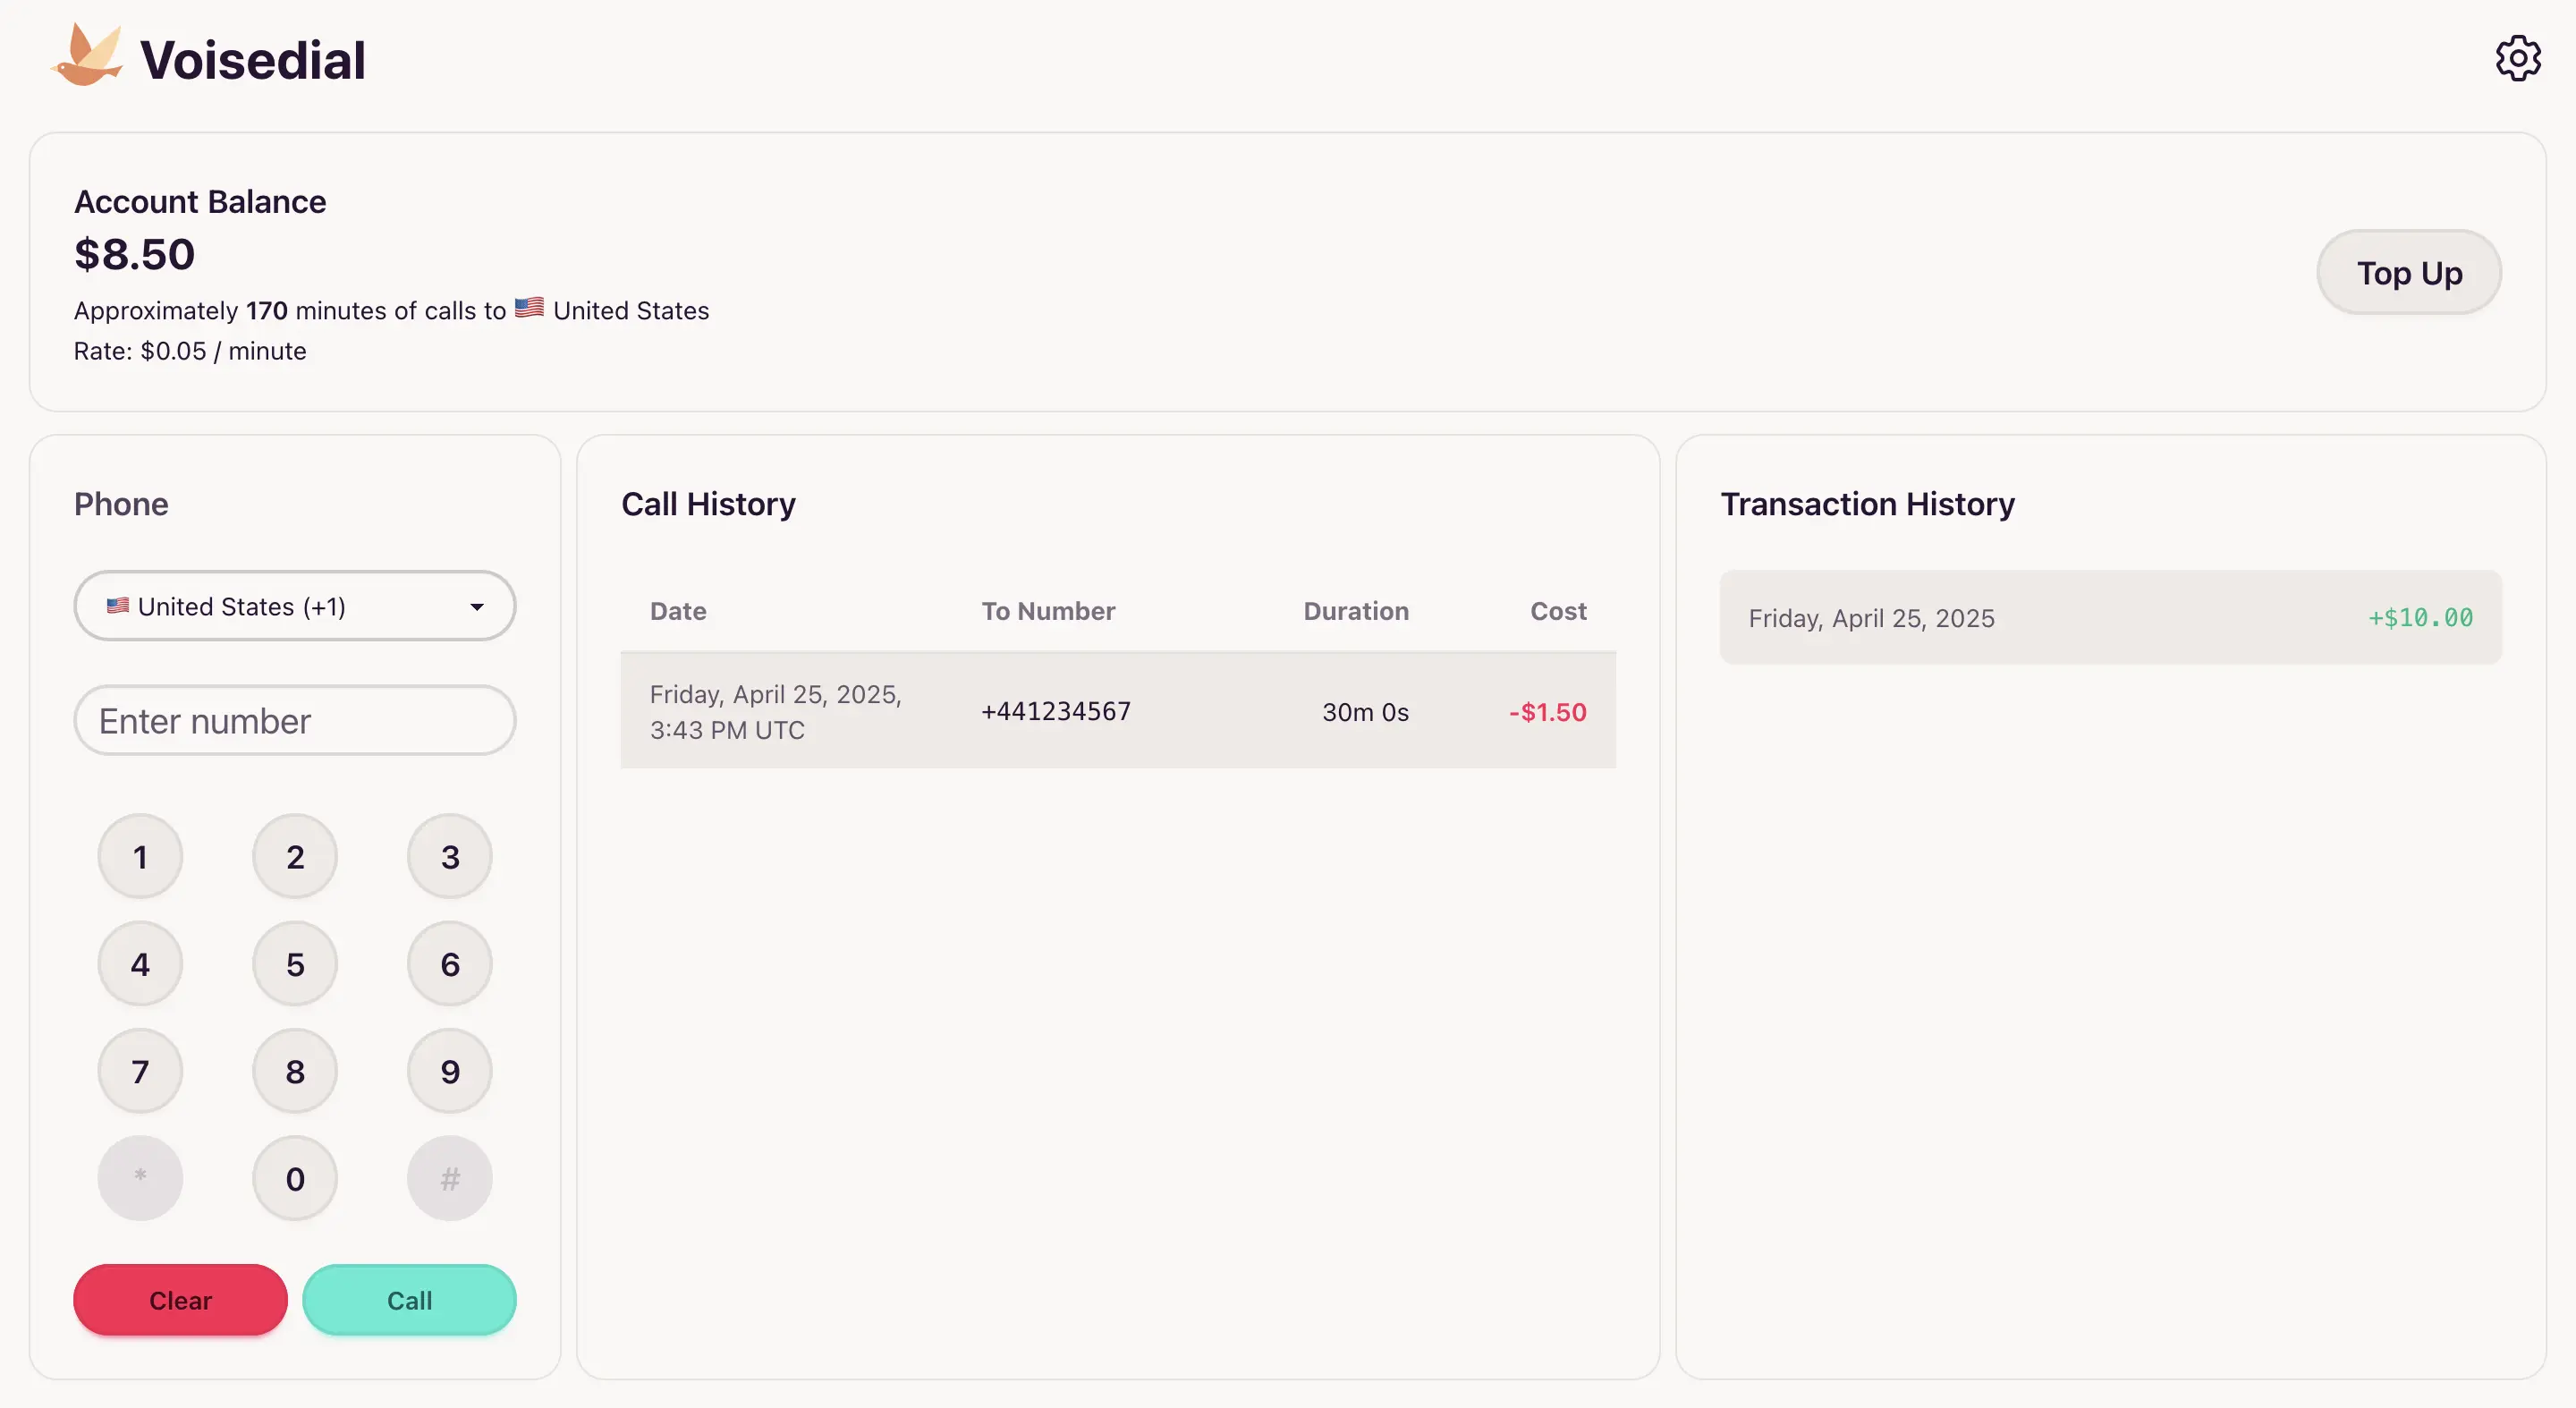Click the US flag in balance summary

[529, 308]
